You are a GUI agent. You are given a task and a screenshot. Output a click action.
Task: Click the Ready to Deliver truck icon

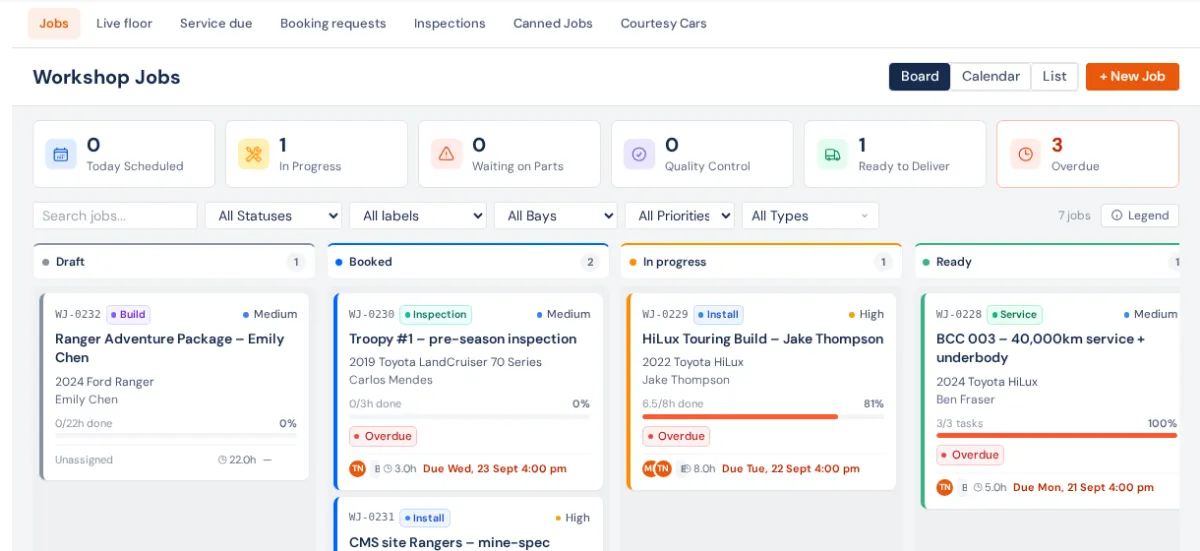833,154
